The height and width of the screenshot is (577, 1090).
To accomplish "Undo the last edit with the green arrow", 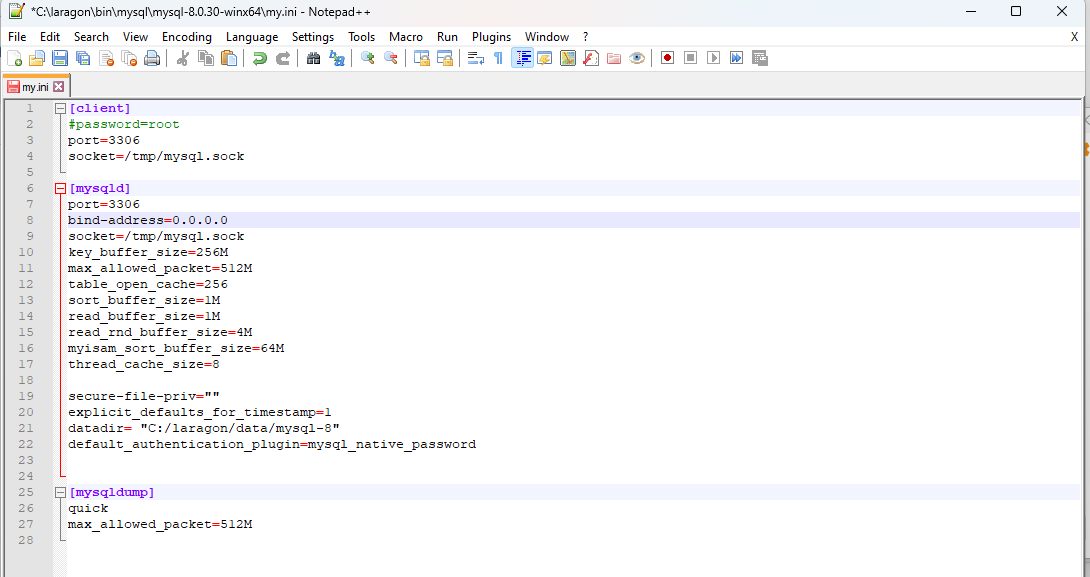I will tap(260, 58).
